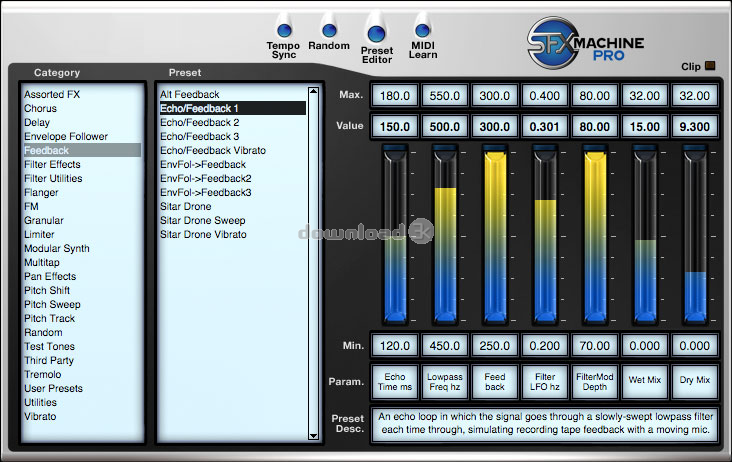Select the Assorted FX category
This screenshot has height=462, width=732.
pyautogui.click(x=52, y=94)
